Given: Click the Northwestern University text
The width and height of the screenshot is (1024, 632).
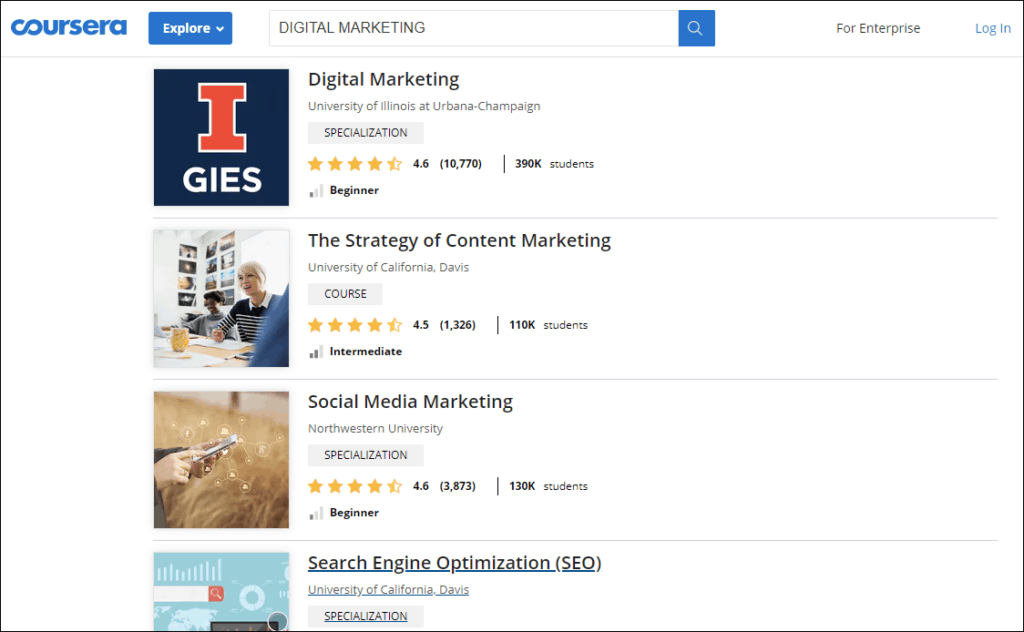Looking at the screenshot, I should pyautogui.click(x=376, y=428).
